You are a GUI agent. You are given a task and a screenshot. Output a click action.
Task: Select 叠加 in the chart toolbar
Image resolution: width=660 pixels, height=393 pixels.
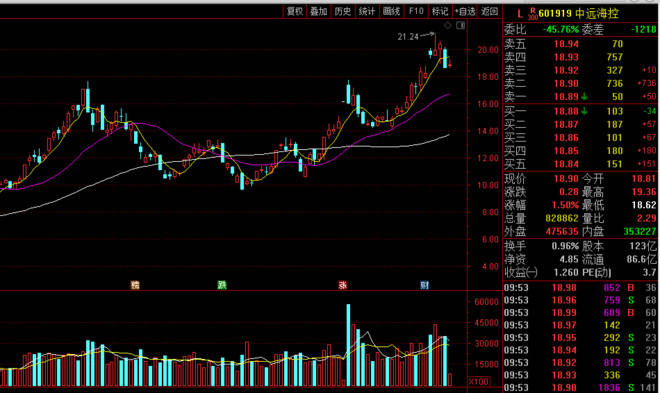pyautogui.click(x=319, y=11)
